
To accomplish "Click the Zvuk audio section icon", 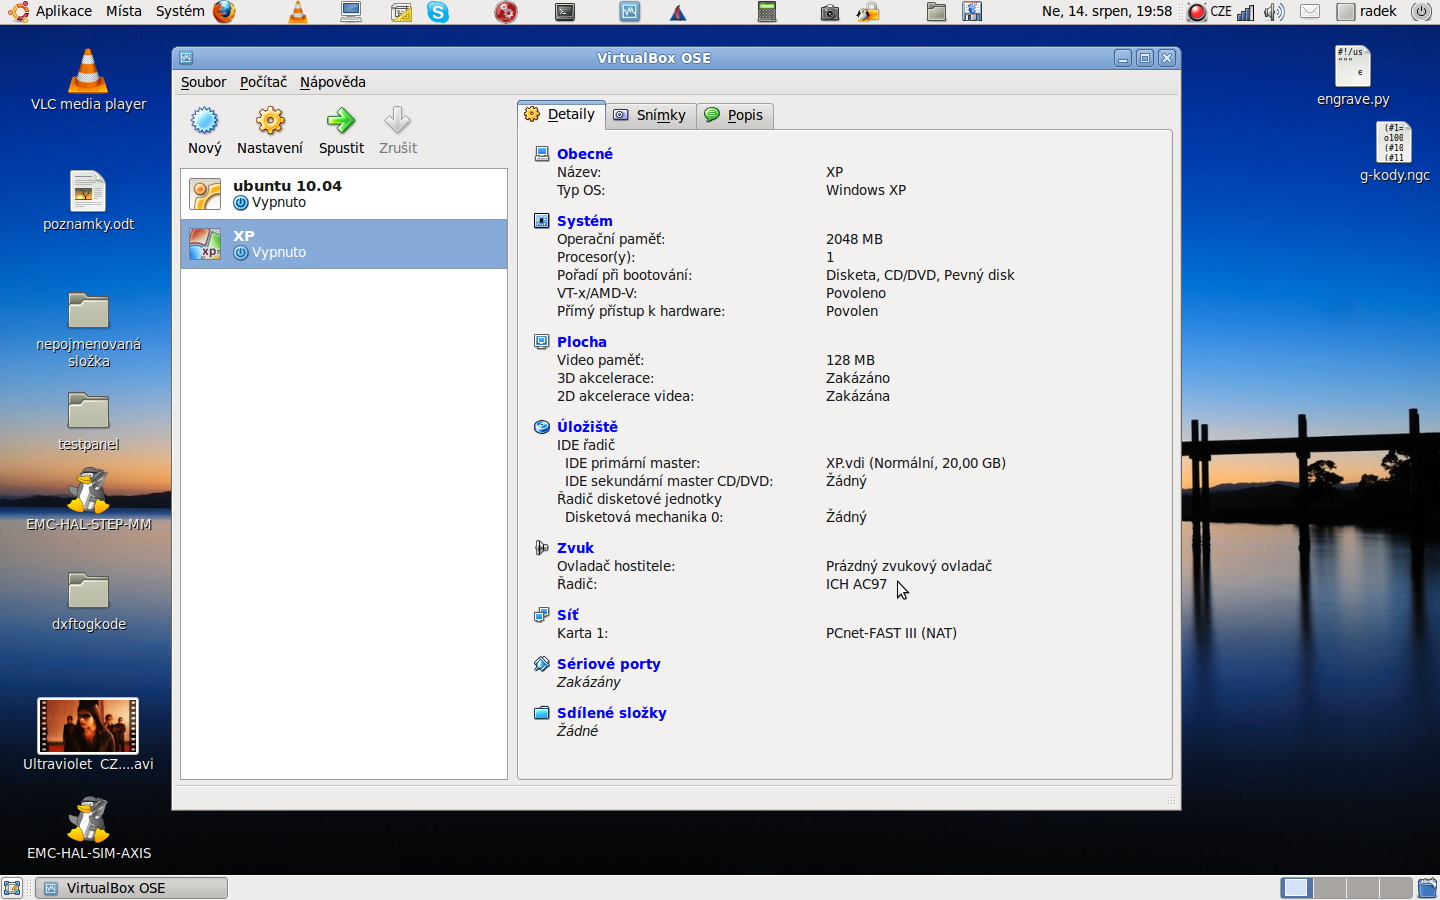I will [x=541, y=548].
